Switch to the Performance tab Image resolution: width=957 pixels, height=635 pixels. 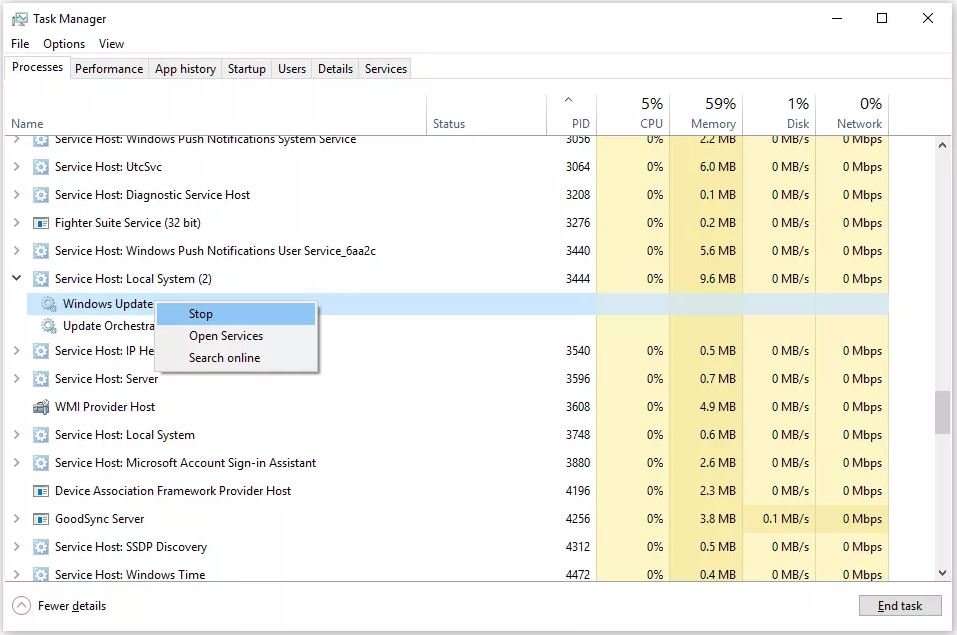109,69
